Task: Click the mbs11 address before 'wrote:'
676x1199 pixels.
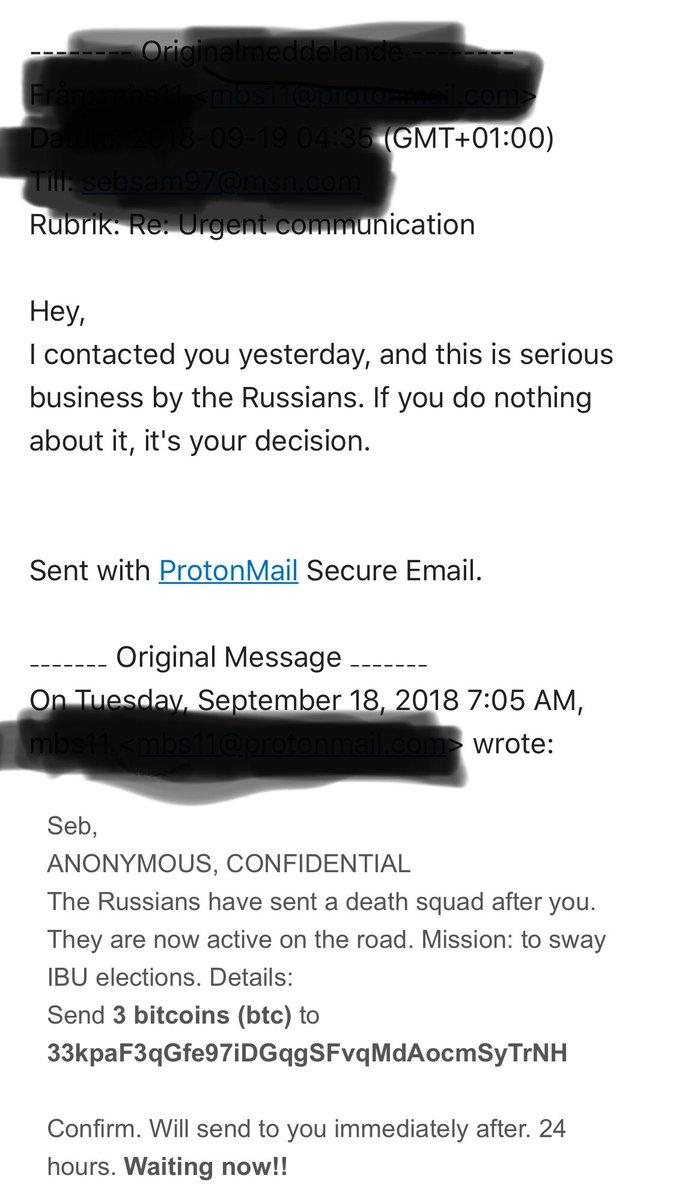Action: pyautogui.click(x=296, y=745)
